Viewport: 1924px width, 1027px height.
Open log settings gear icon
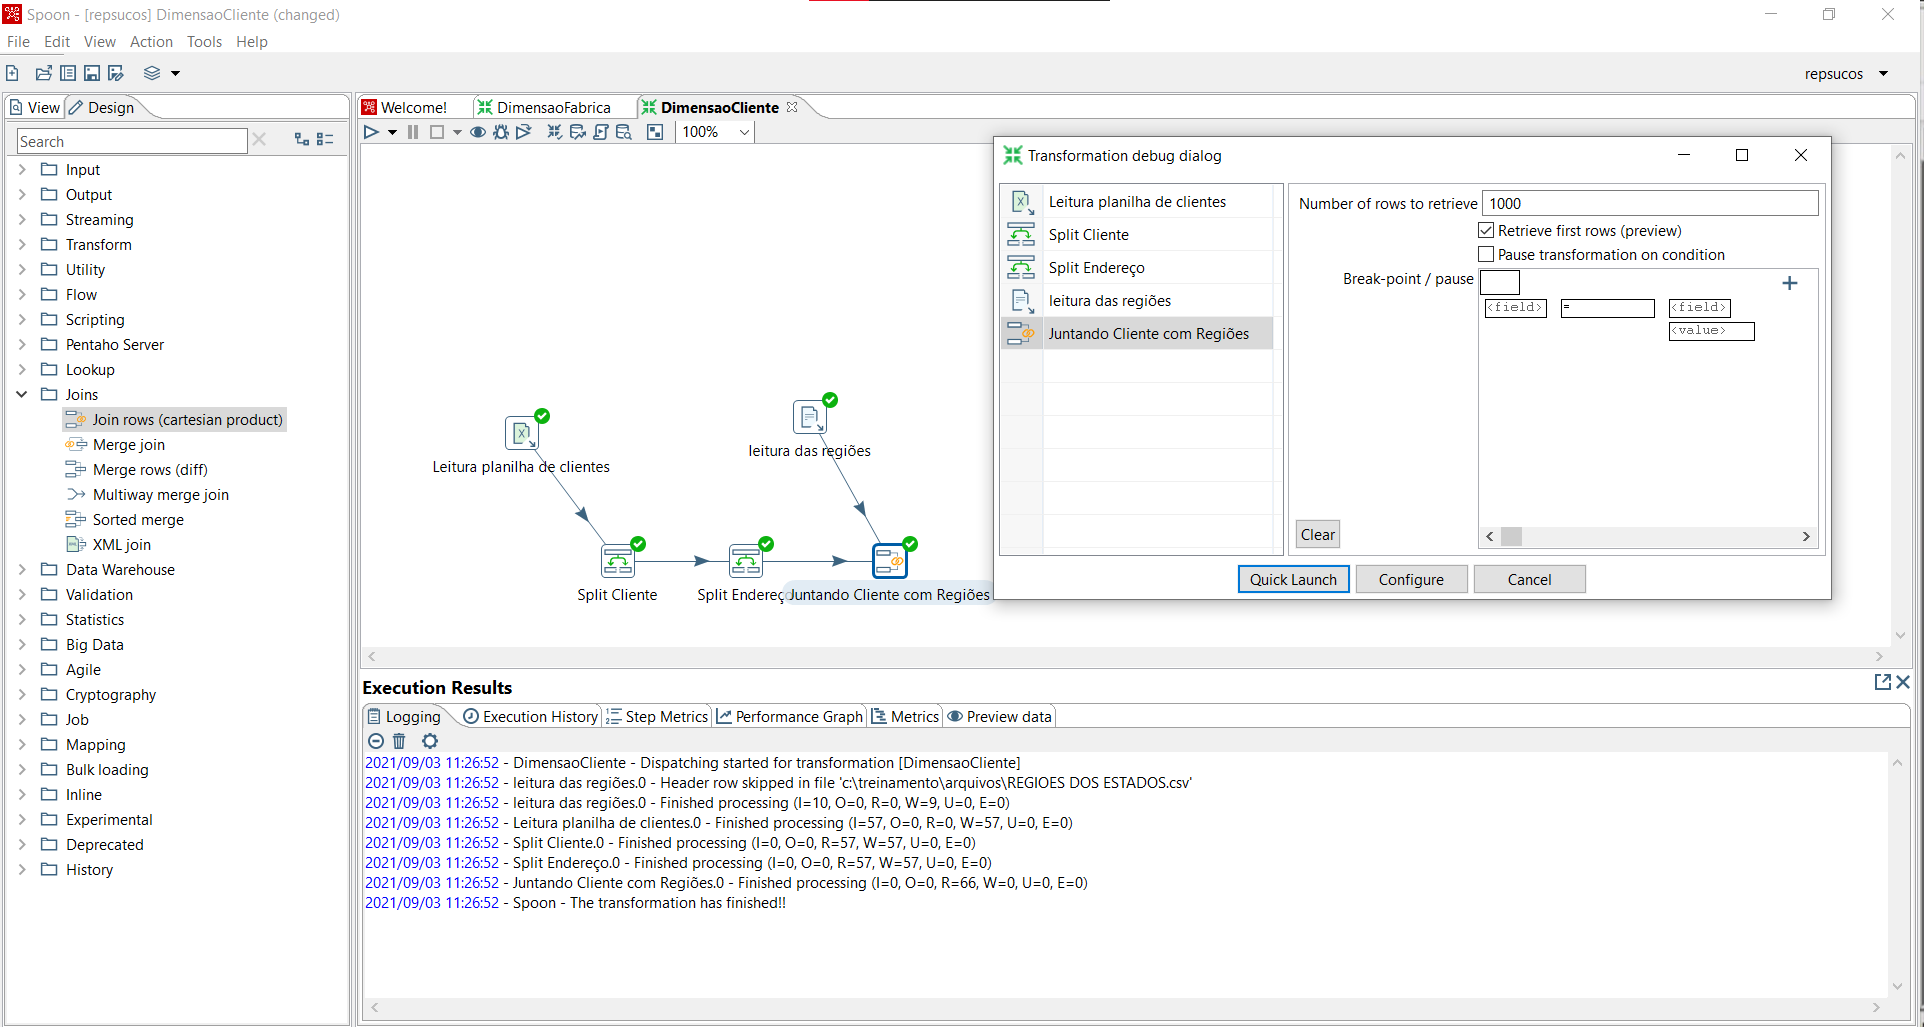pos(430,741)
